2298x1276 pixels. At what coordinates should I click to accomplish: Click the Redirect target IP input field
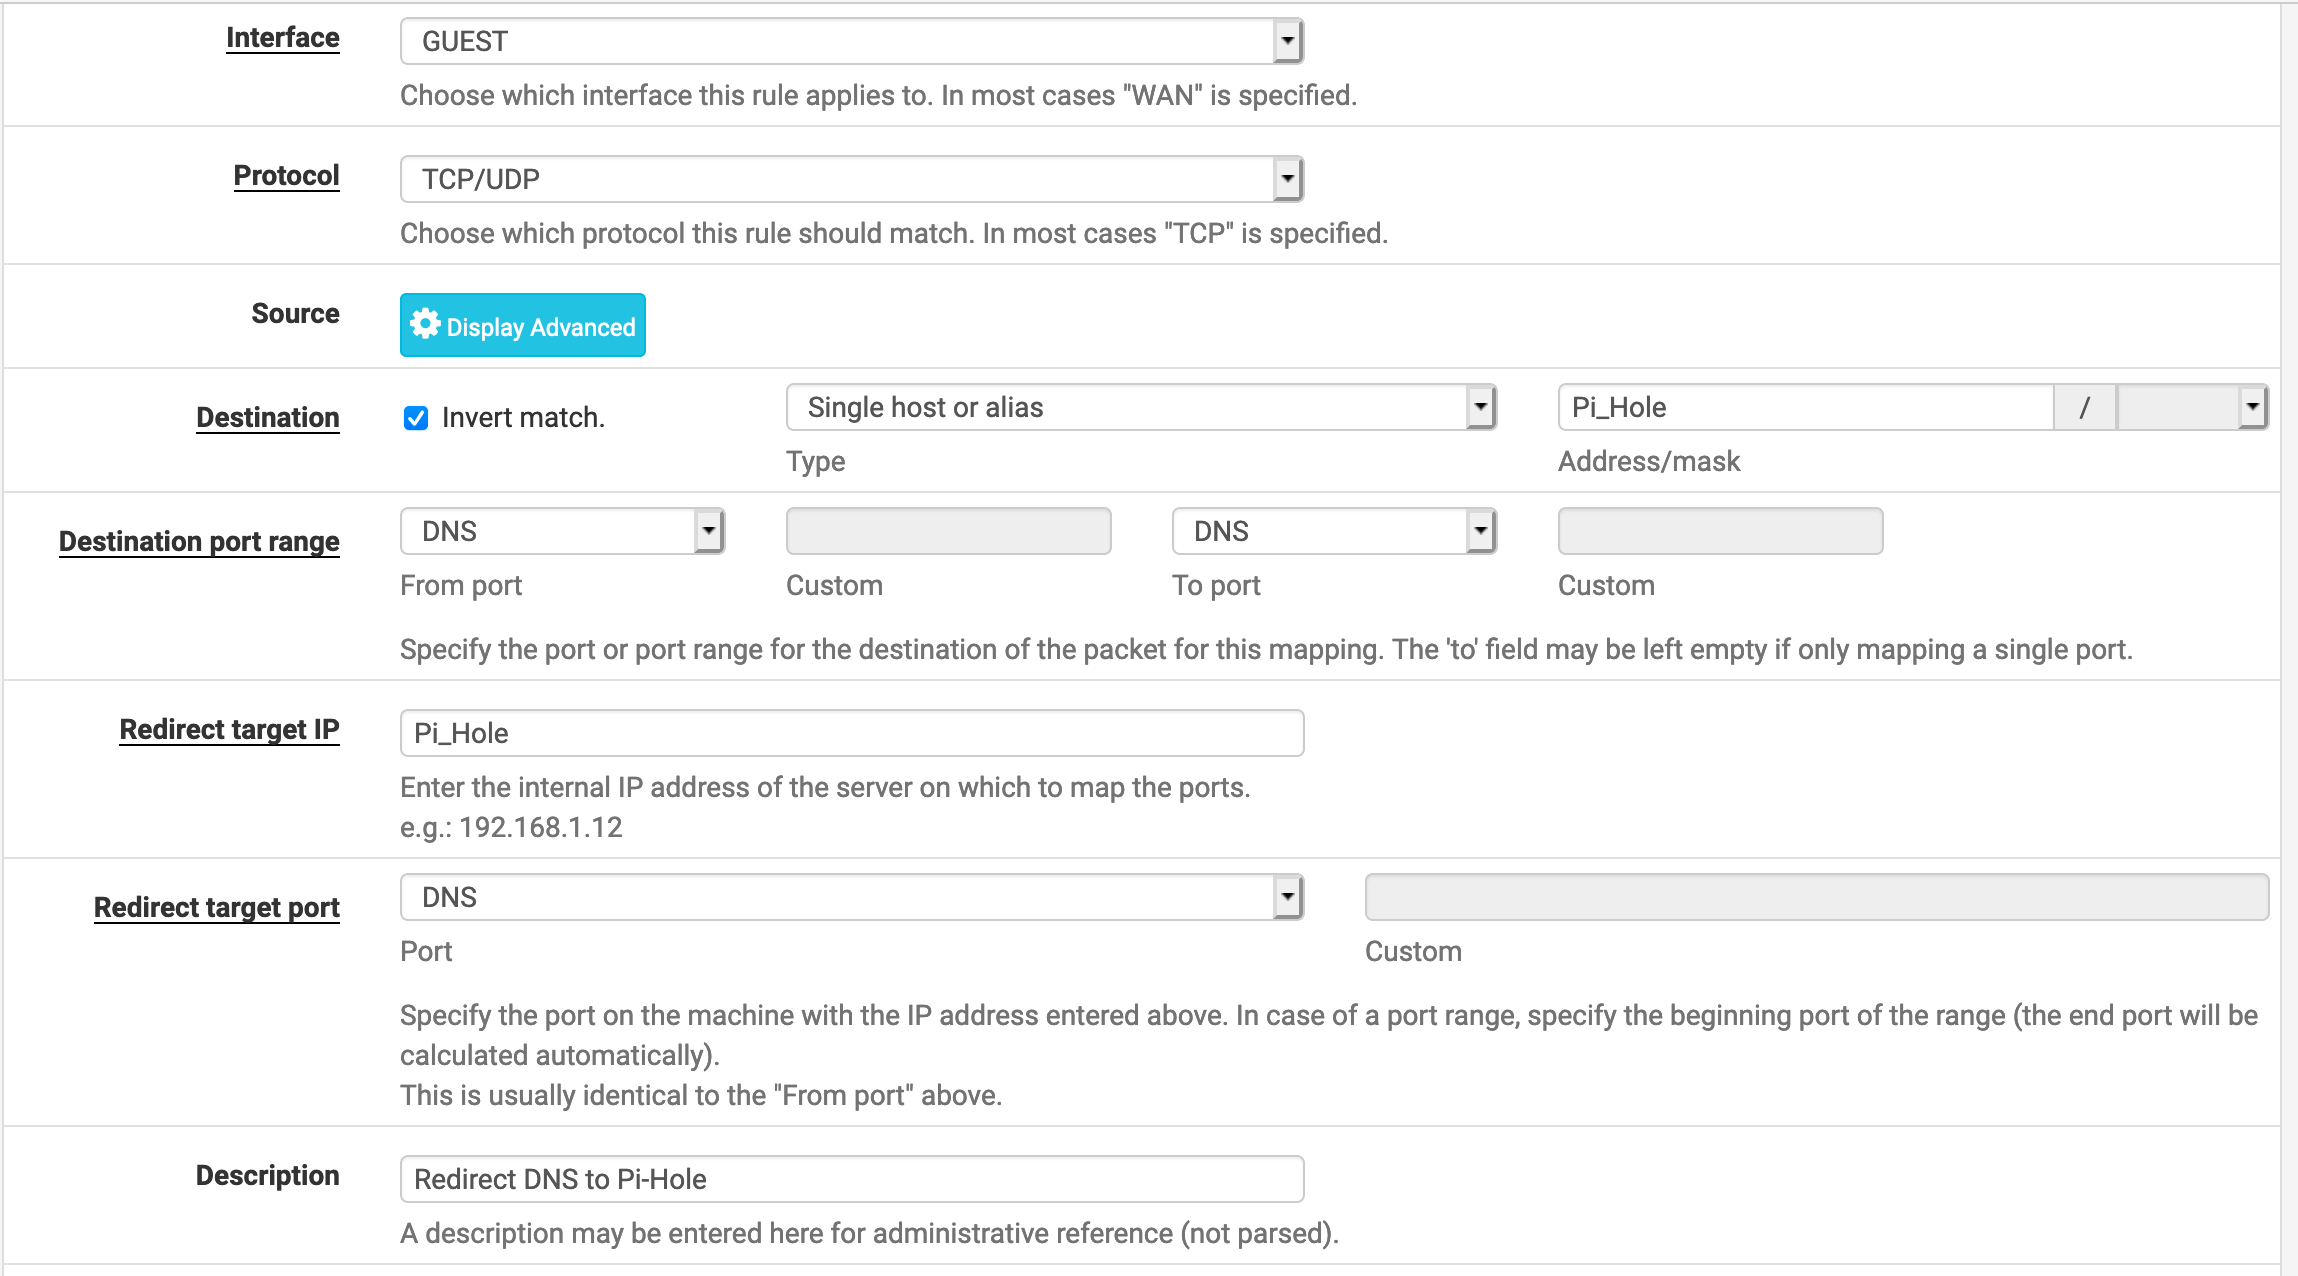850,732
